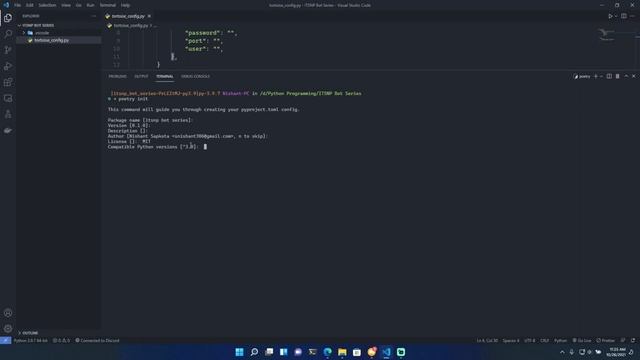Open the Accounts icon in activity bar
The height and width of the screenshot is (360, 640).
pos(8,313)
